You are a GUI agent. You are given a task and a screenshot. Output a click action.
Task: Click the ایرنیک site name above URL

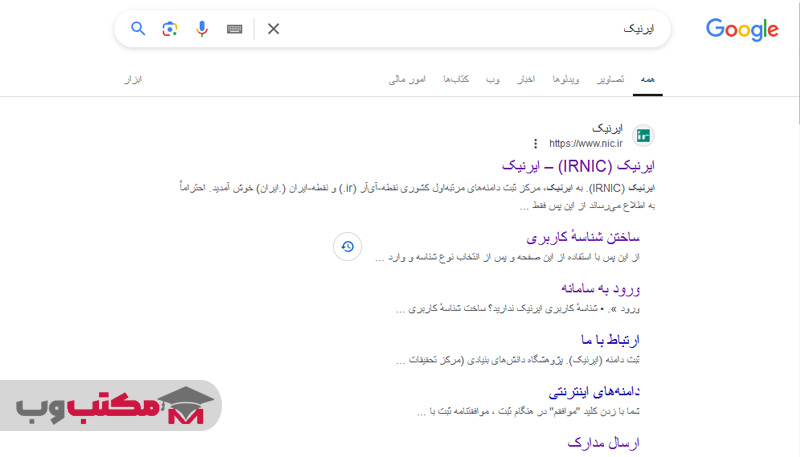point(607,128)
